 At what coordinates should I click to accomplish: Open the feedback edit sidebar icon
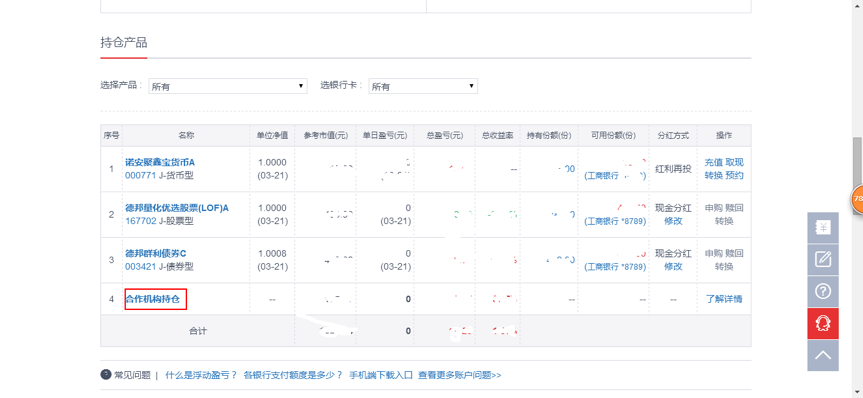(x=823, y=260)
